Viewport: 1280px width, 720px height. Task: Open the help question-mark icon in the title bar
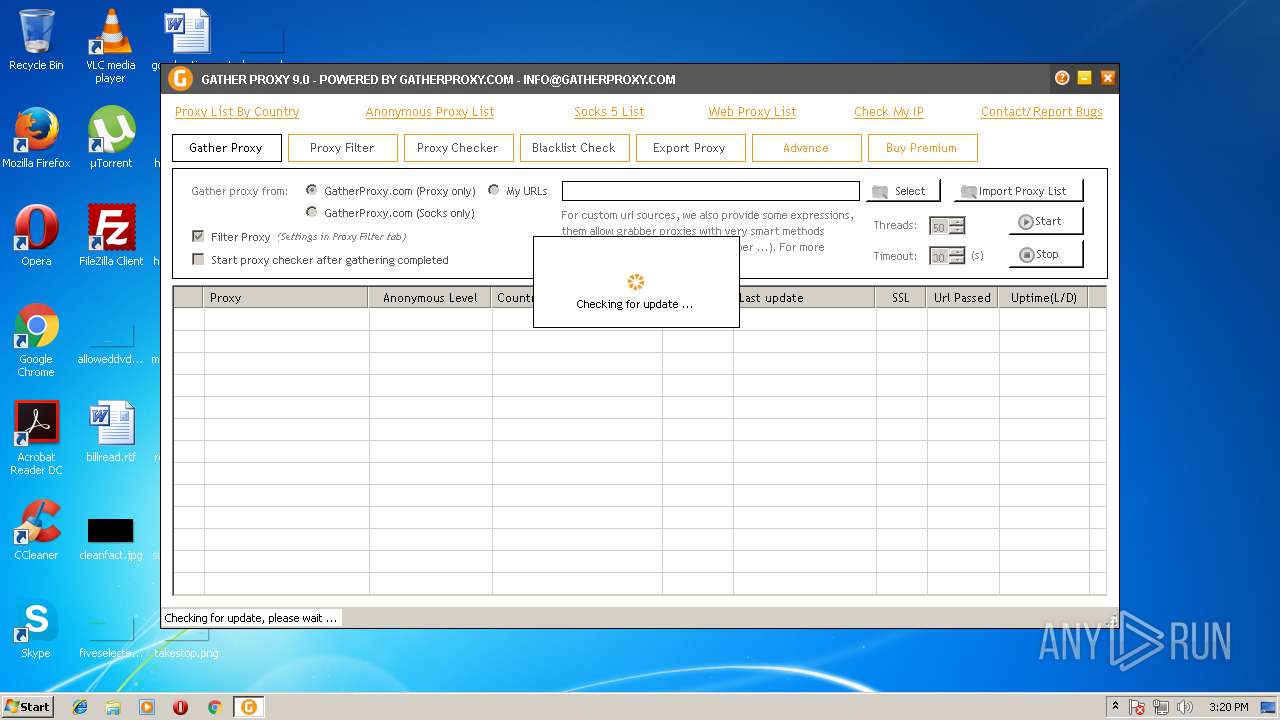coord(1062,78)
